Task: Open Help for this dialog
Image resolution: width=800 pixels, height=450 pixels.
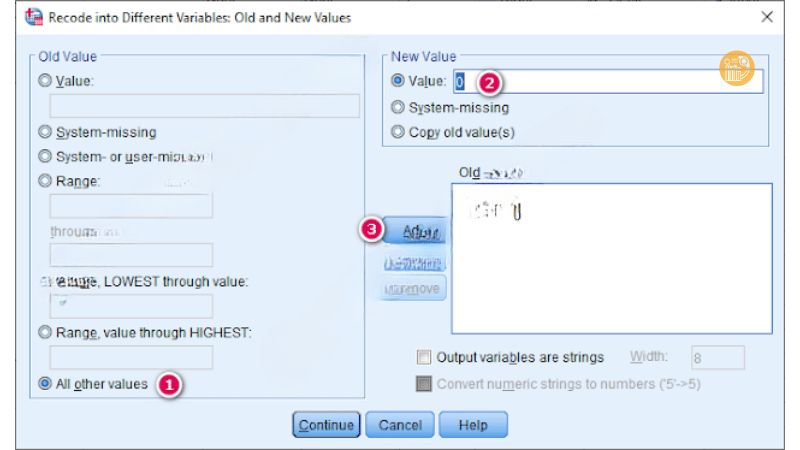Action: click(x=472, y=425)
